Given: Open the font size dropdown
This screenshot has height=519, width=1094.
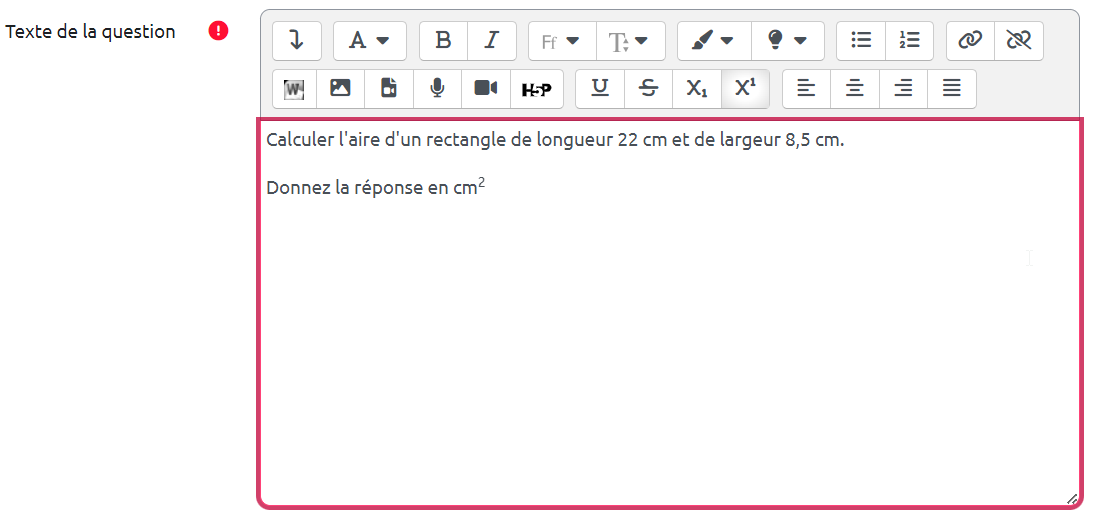Looking at the screenshot, I should [x=629, y=41].
